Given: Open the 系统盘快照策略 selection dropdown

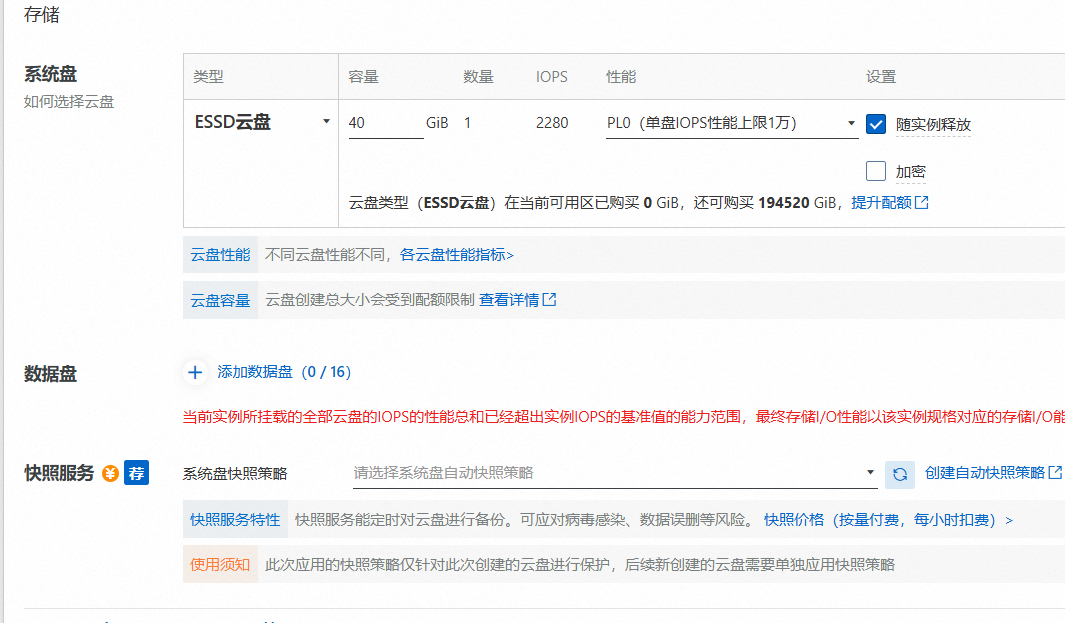Looking at the screenshot, I should coord(614,473).
